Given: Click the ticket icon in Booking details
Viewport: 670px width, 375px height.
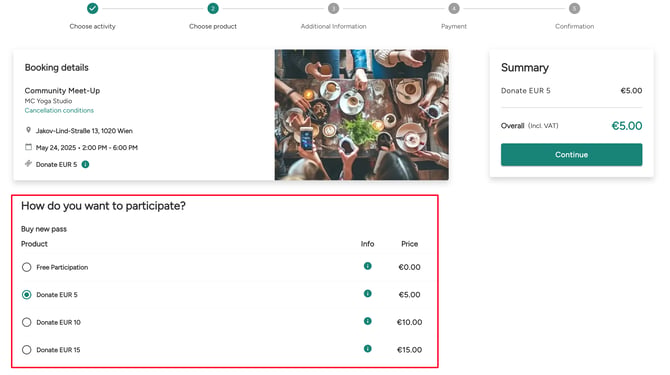Looking at the screenshot, I should click(28, 164).
